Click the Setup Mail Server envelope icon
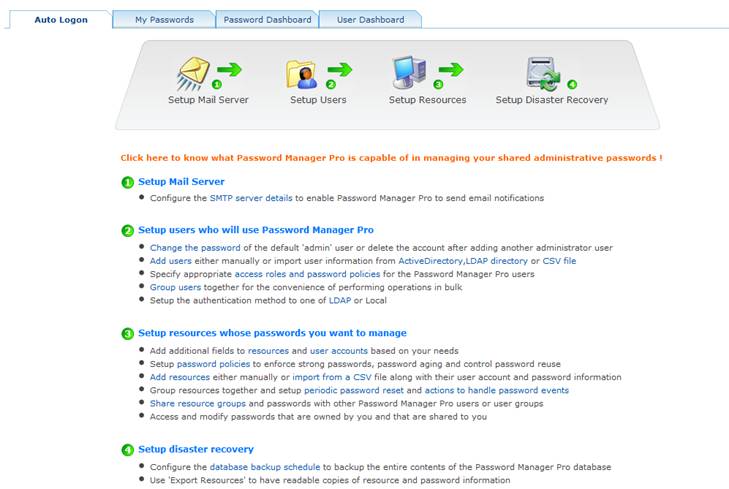The height and width of the screenshot is (489, 729). (193, 73)
